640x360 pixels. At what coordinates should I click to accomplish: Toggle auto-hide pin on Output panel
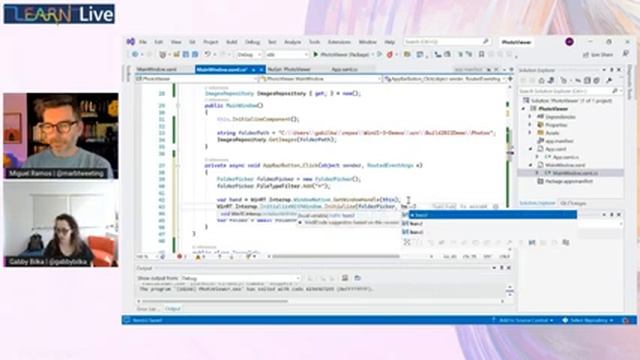pos(502,268)
